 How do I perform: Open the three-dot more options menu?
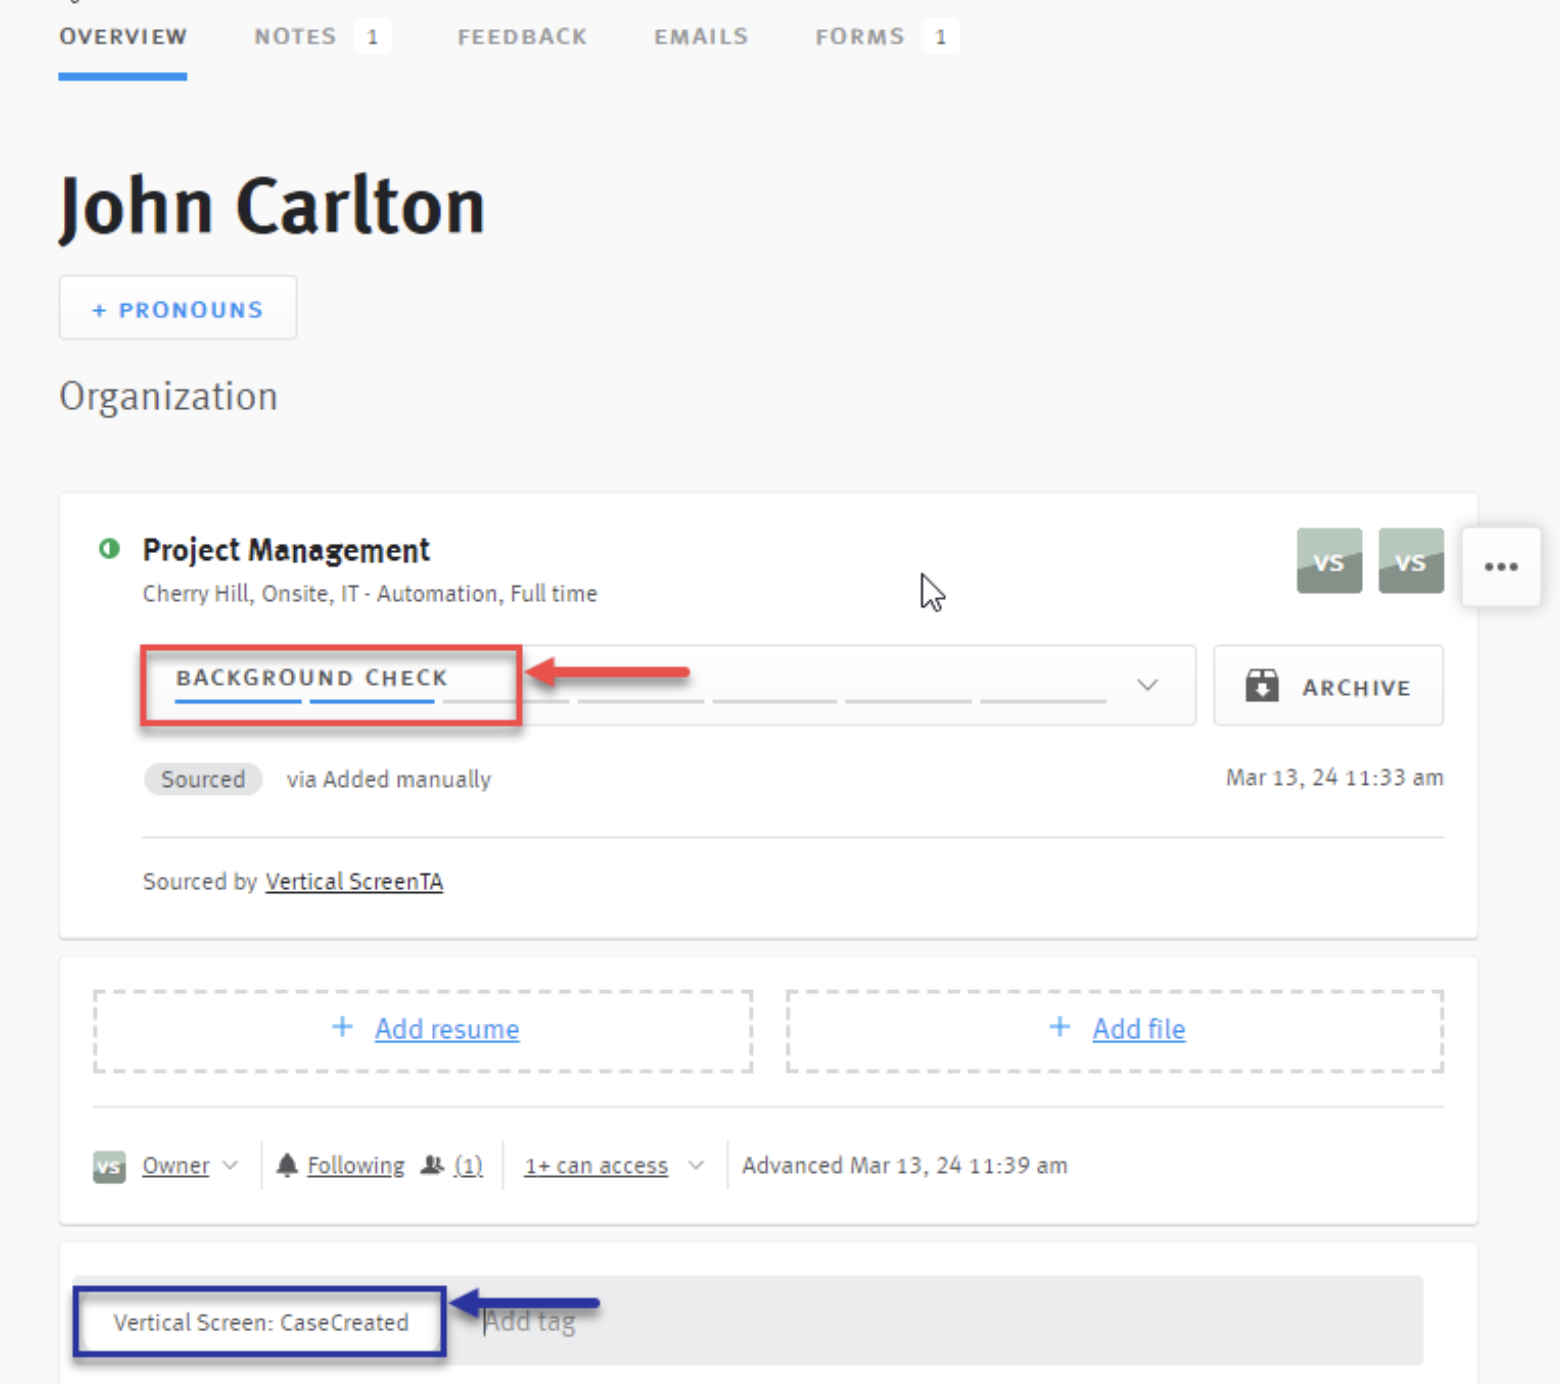pos(1500,566)
